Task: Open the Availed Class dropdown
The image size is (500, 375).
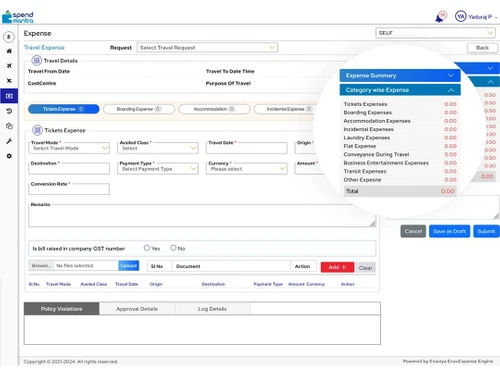Action: (x=158, y=148)
